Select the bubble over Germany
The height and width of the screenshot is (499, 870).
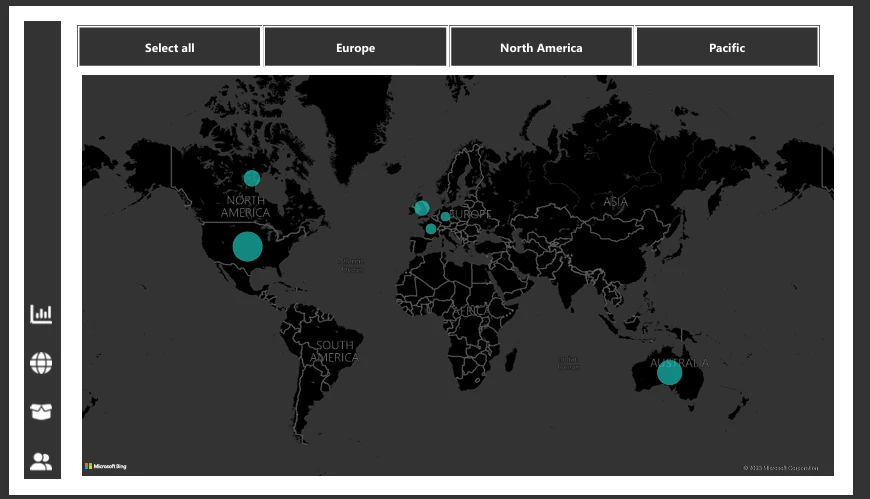coord(445,216)
